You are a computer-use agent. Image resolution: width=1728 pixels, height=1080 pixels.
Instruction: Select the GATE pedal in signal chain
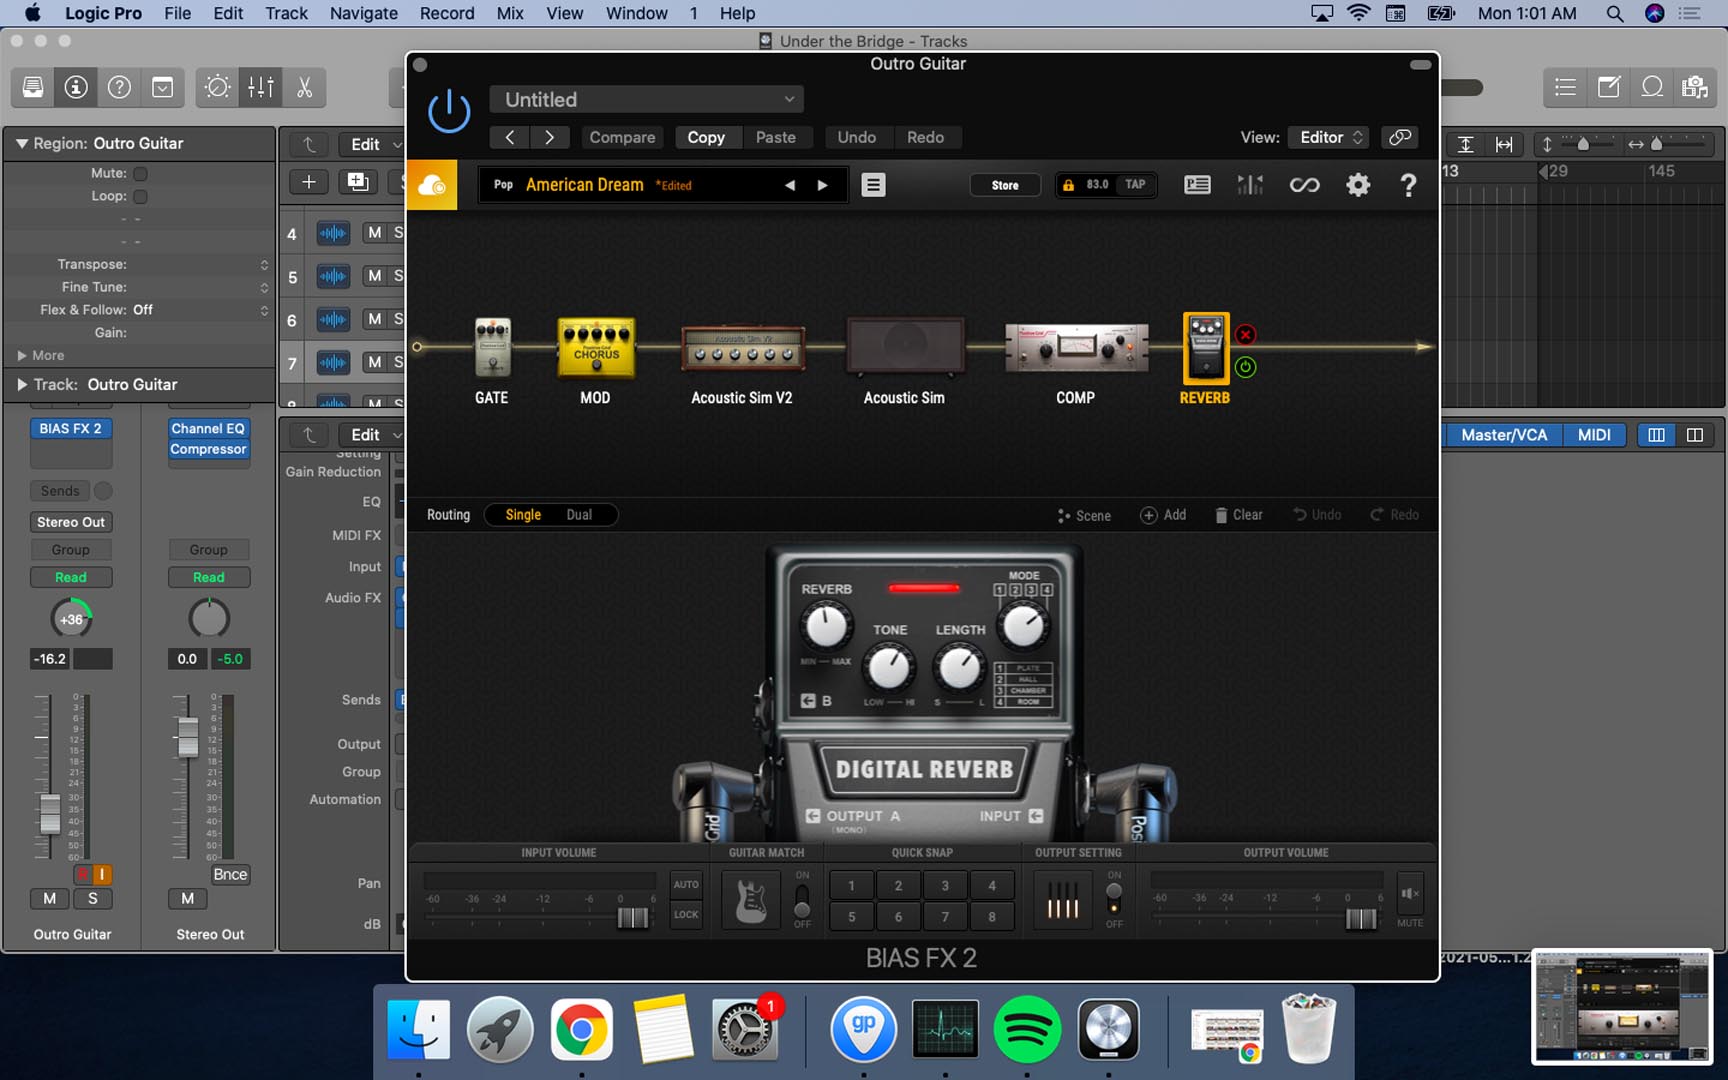point(491,348)
